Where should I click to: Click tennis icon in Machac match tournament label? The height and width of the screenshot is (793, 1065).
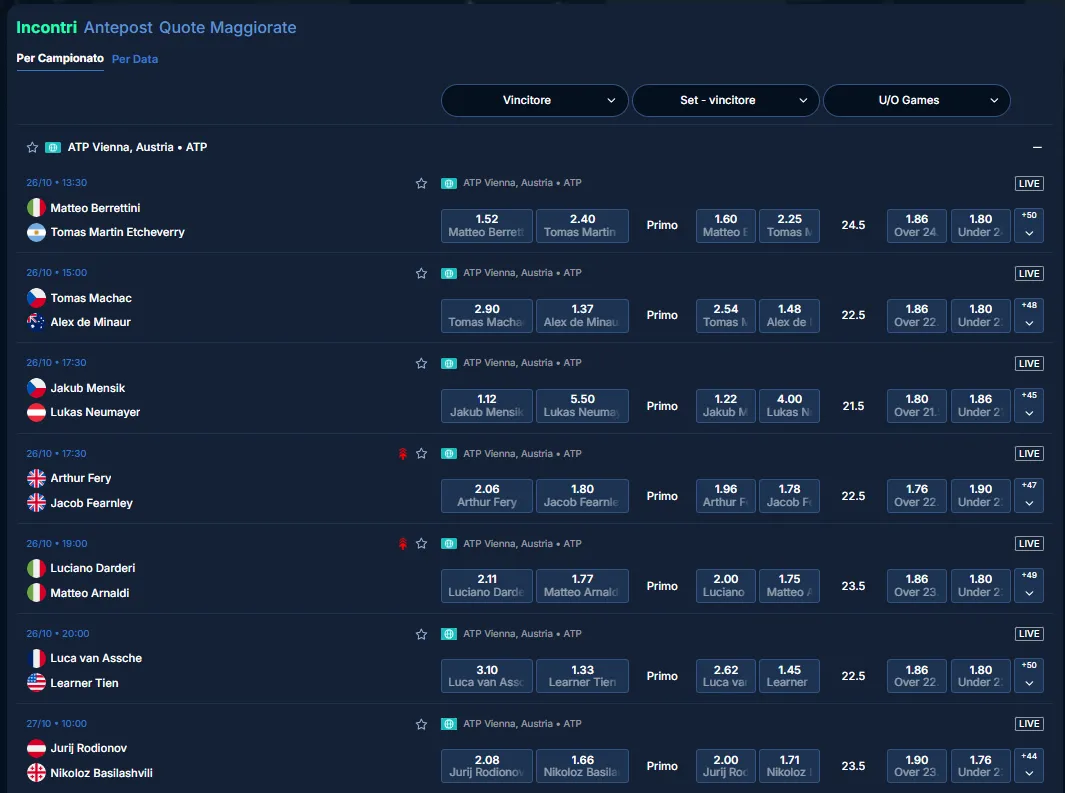point(449,273)
